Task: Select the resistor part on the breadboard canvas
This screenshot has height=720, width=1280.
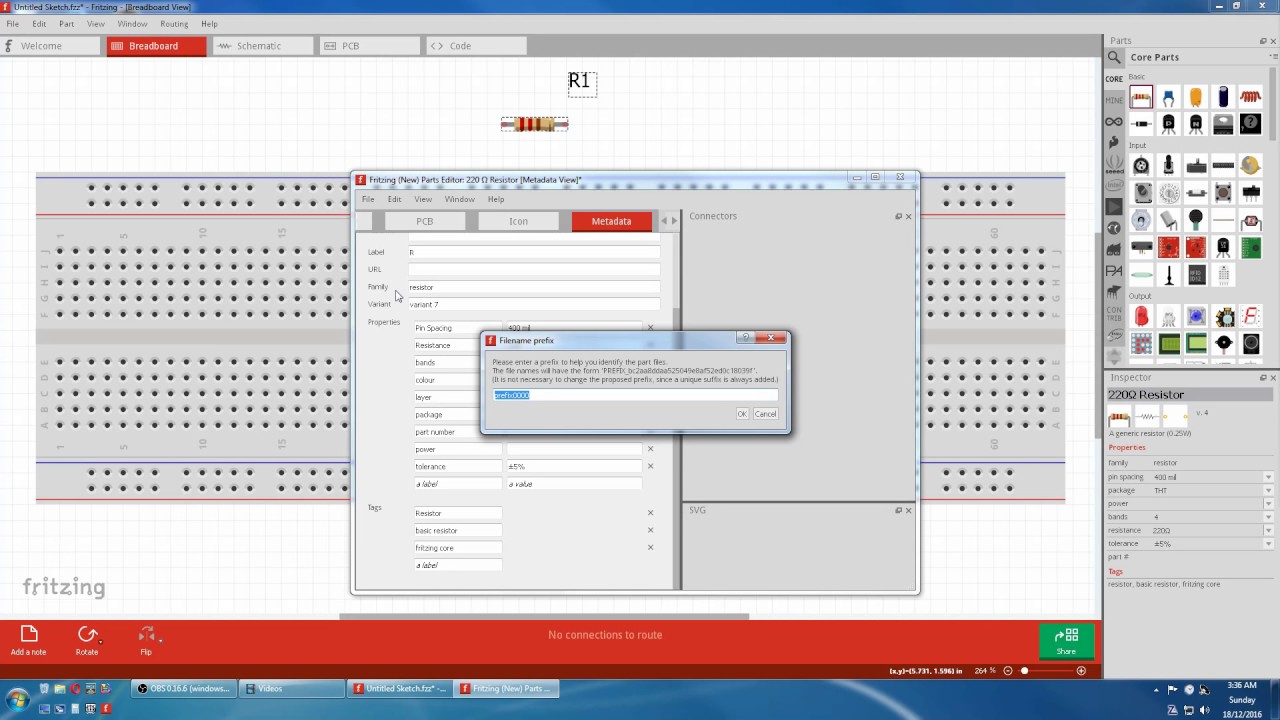Action: 535,124
